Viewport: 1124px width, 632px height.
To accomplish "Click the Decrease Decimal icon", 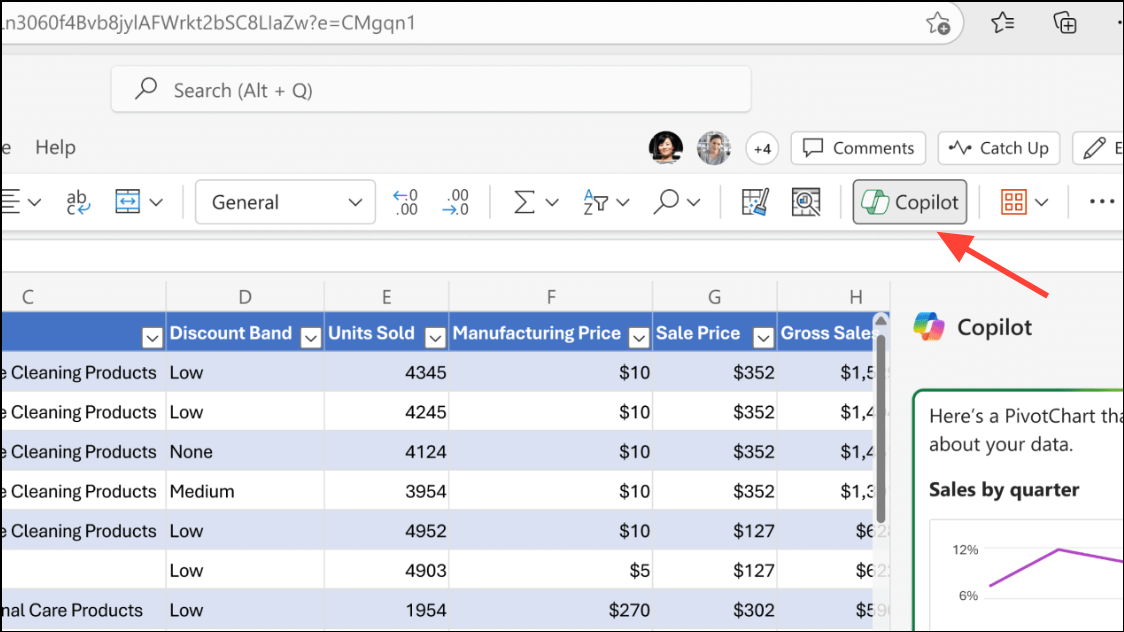I will point(457,201).
